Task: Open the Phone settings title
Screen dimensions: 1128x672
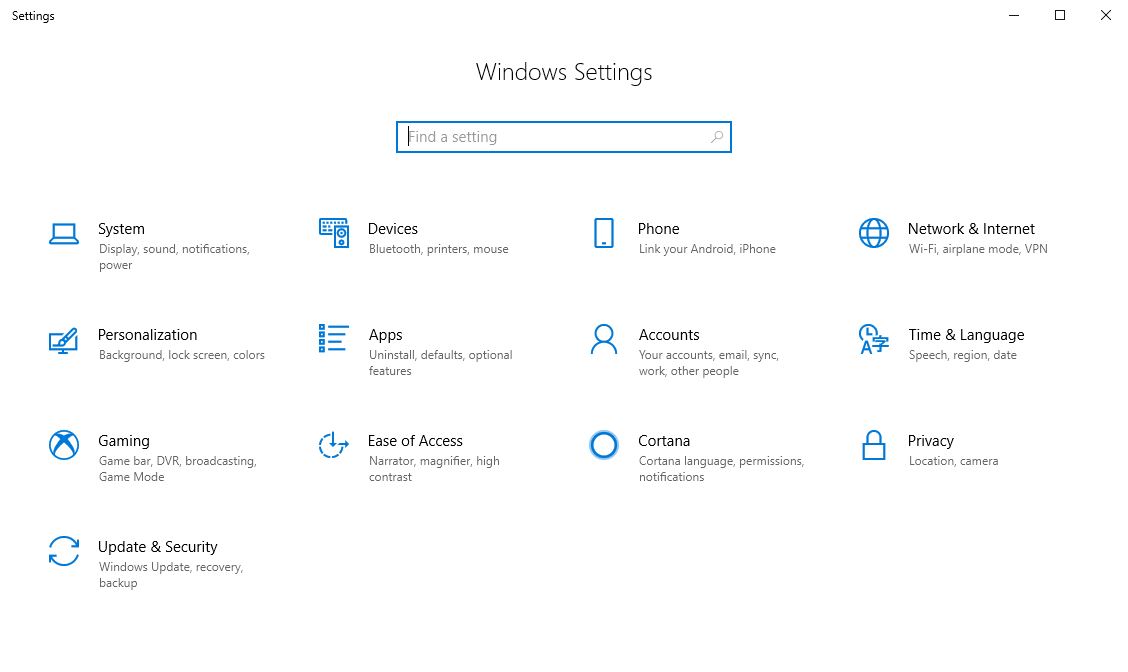Action: coord(658,229)
